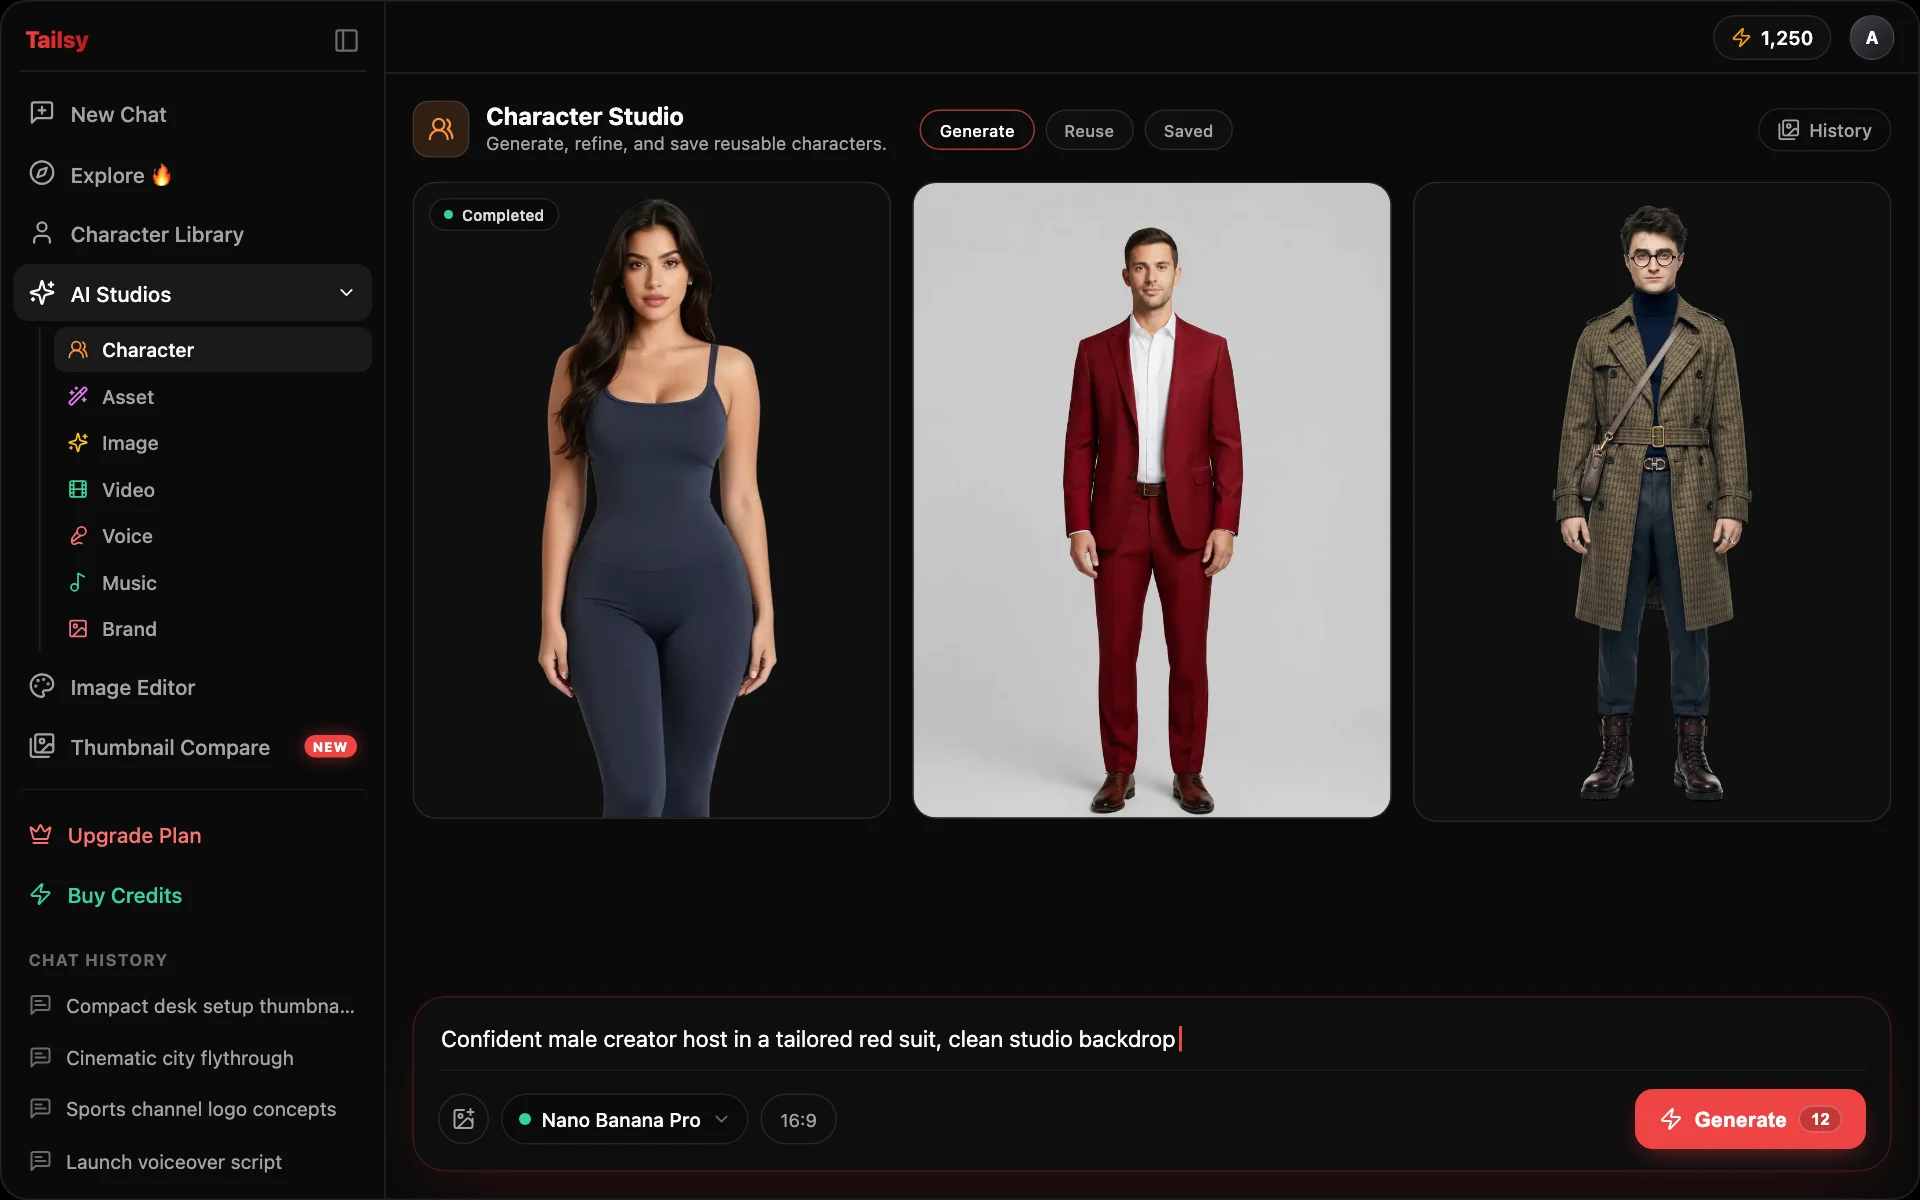1920x1200 pixels.
Task: Open the Character Library
Action: pyautogui.click(x=193, y=234)
